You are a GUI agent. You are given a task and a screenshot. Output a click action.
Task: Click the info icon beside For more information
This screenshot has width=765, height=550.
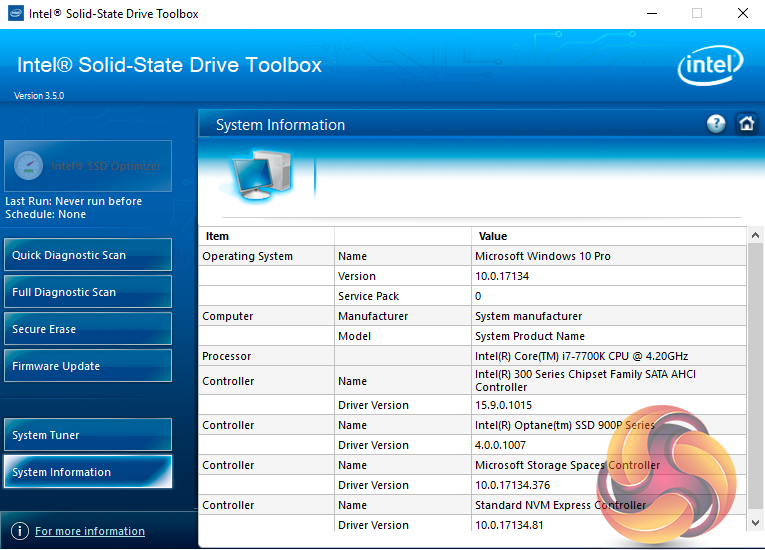[19, 531]
